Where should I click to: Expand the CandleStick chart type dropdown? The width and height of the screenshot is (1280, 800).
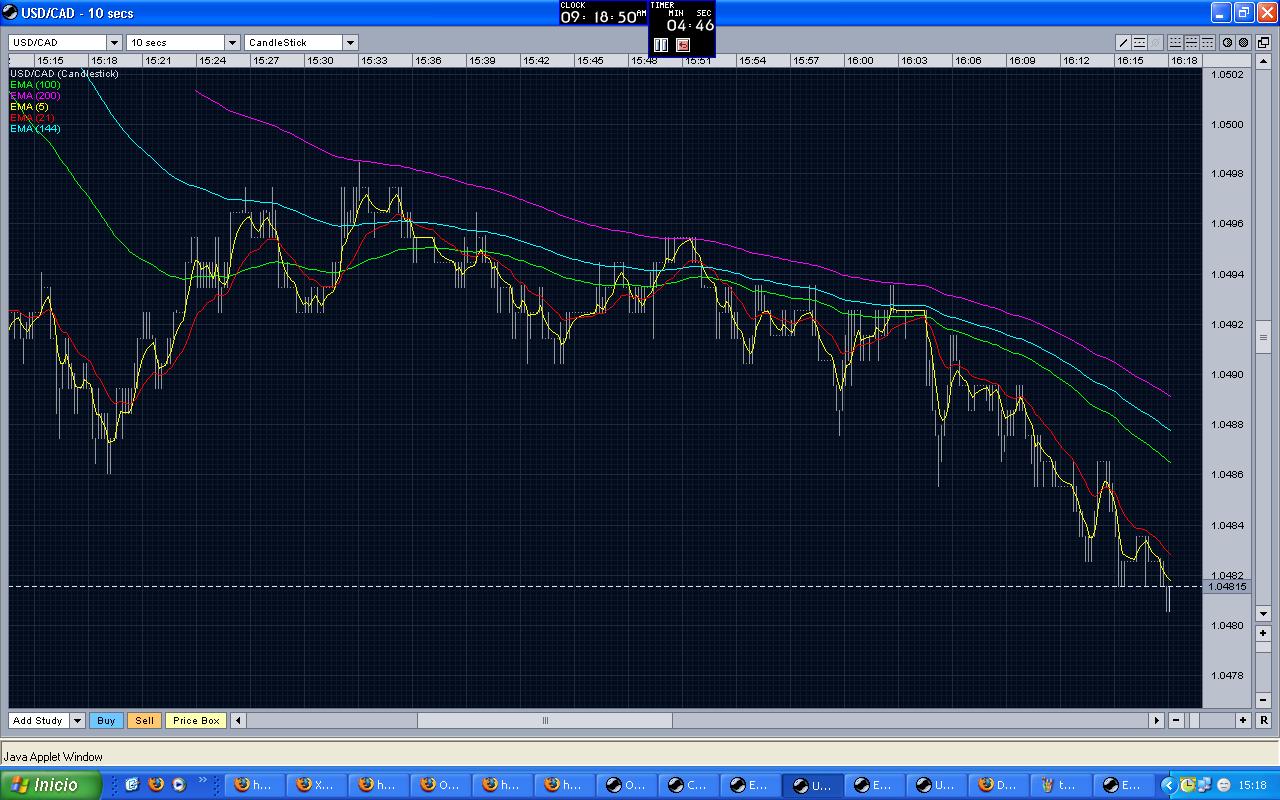[x=350, y=43]
